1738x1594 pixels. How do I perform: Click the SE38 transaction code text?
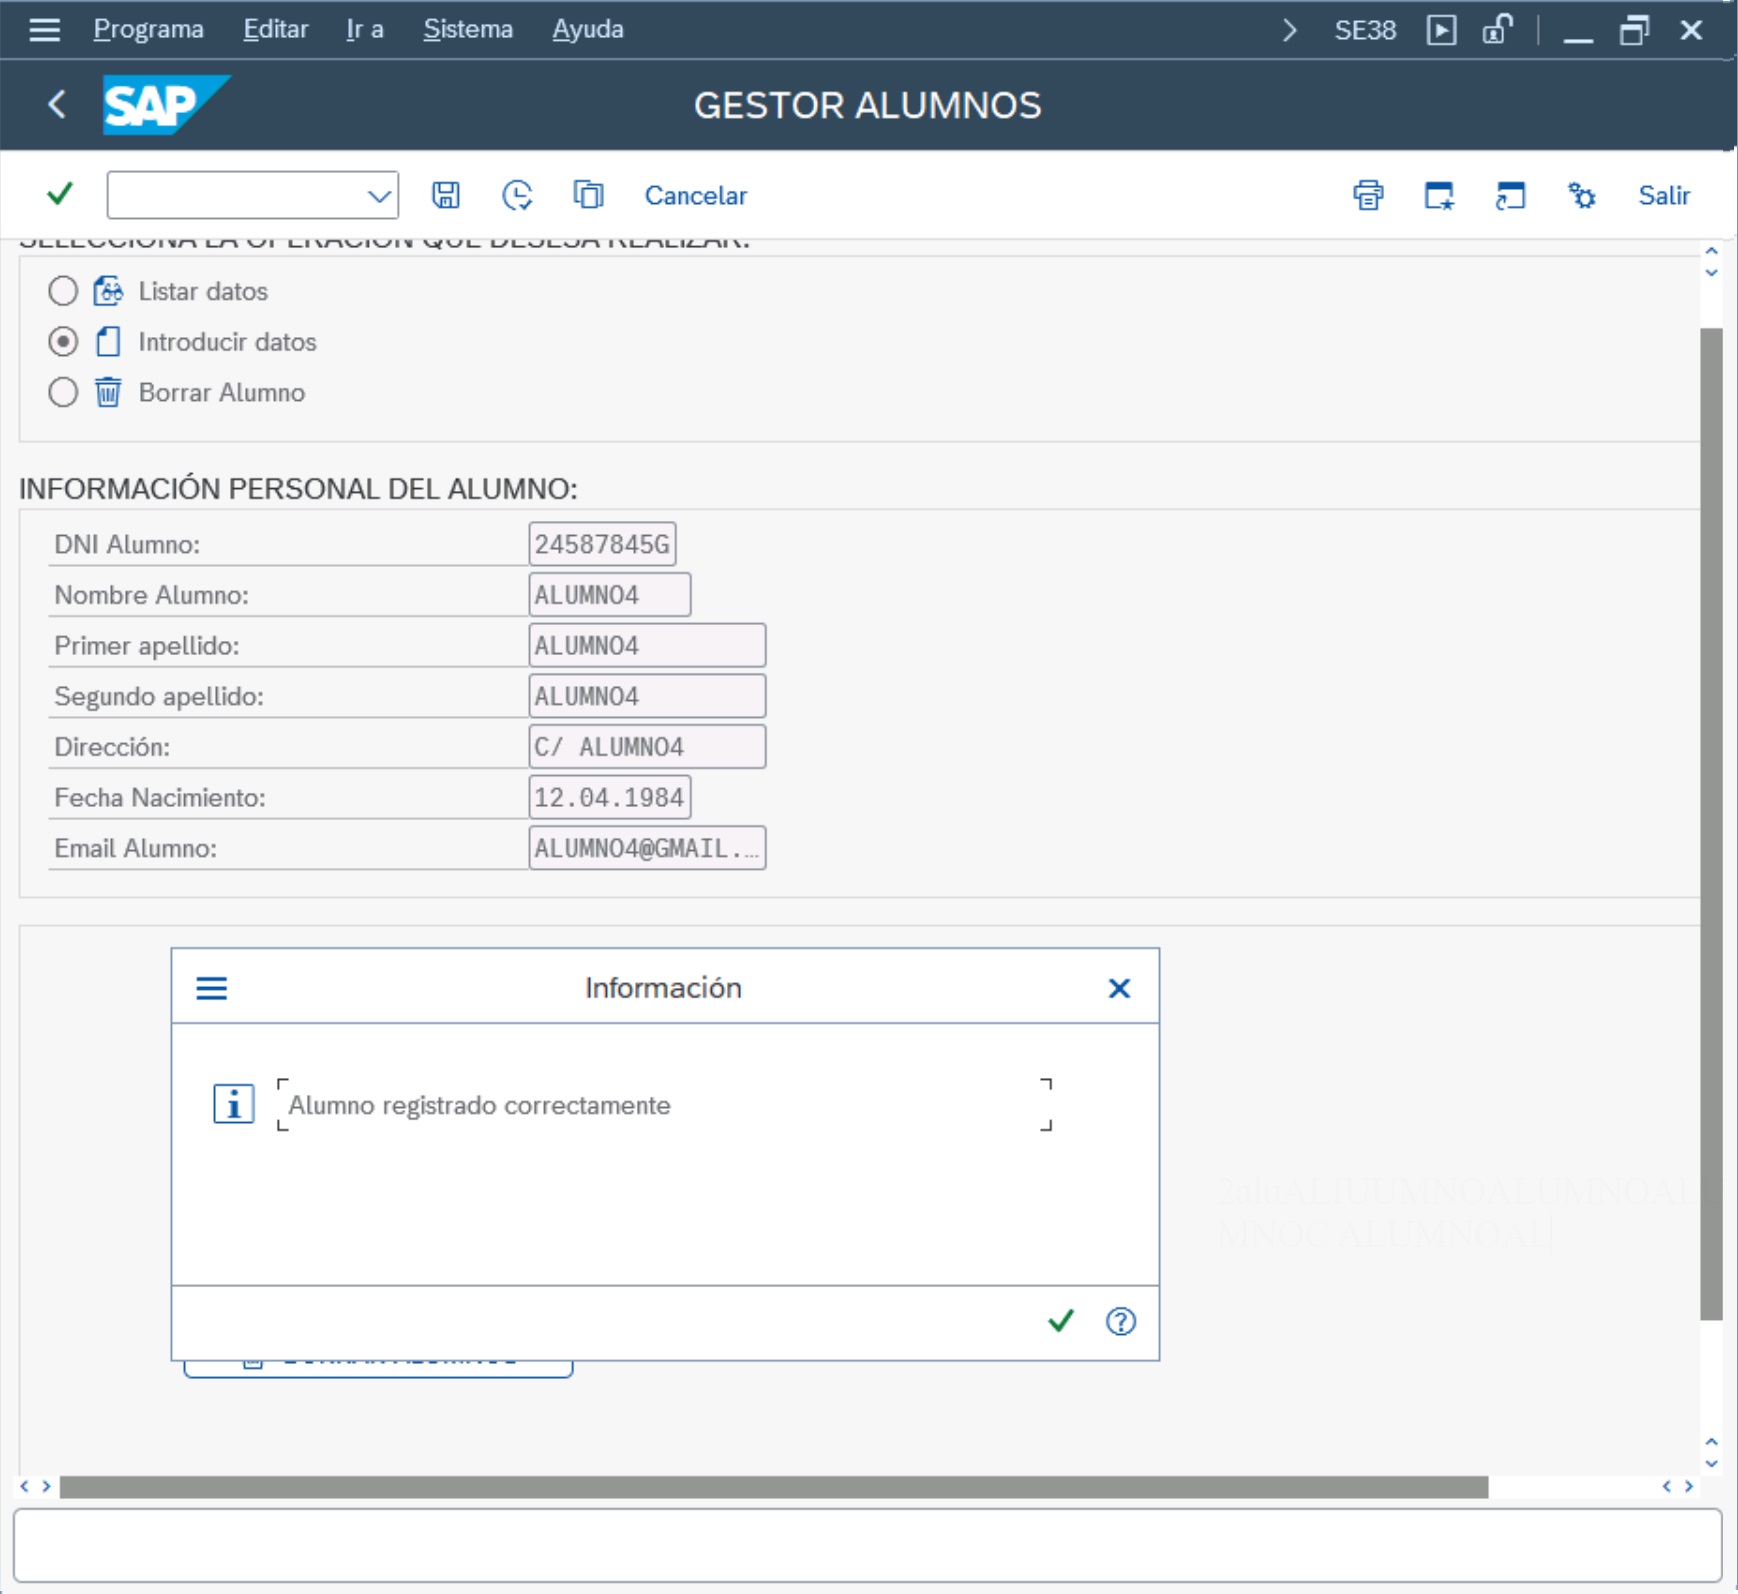coord(1365,30)
